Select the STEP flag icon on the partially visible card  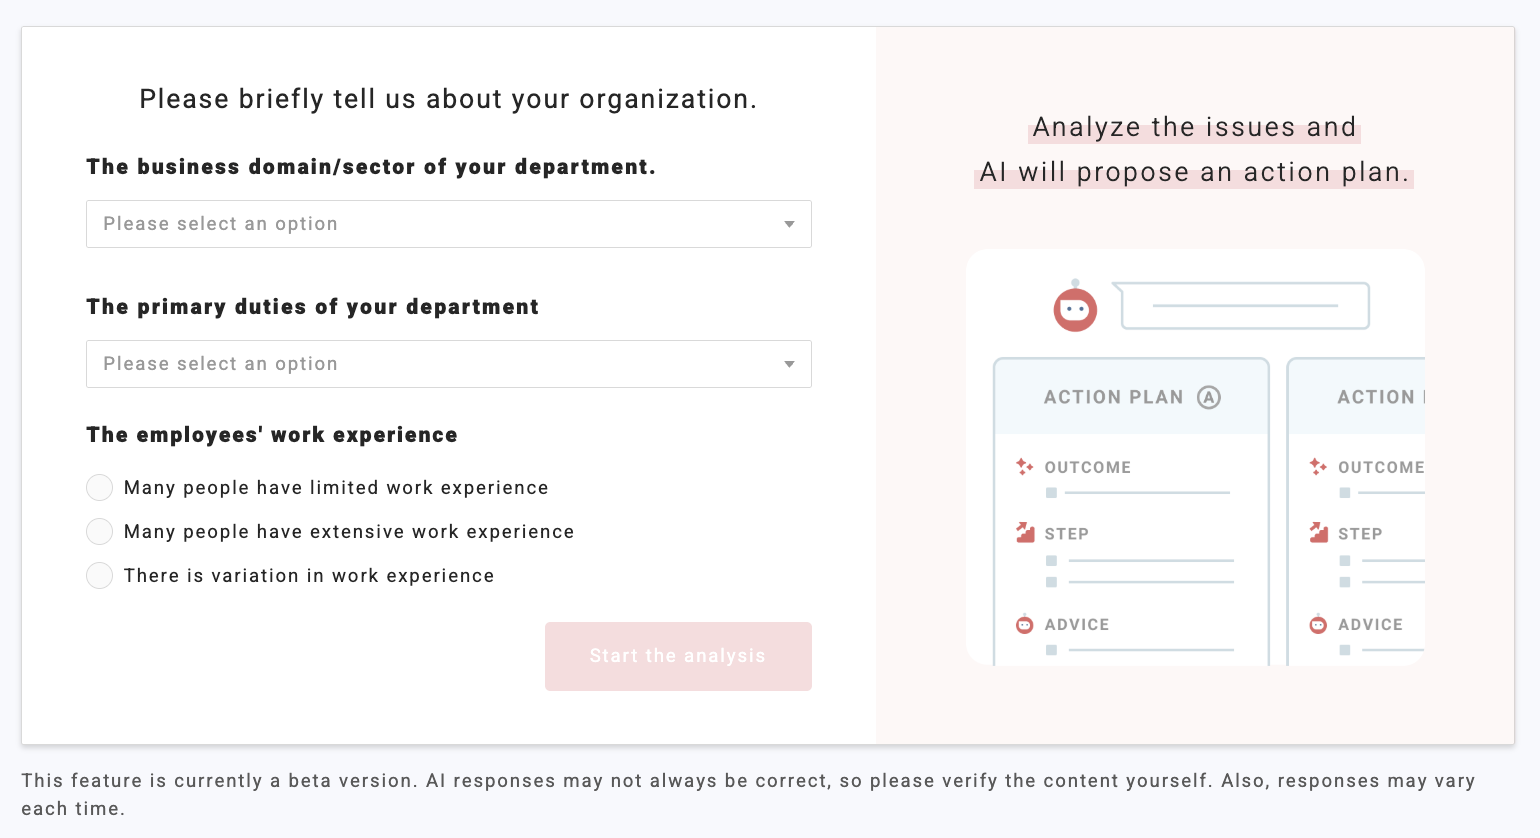[x=1317, y=532]
